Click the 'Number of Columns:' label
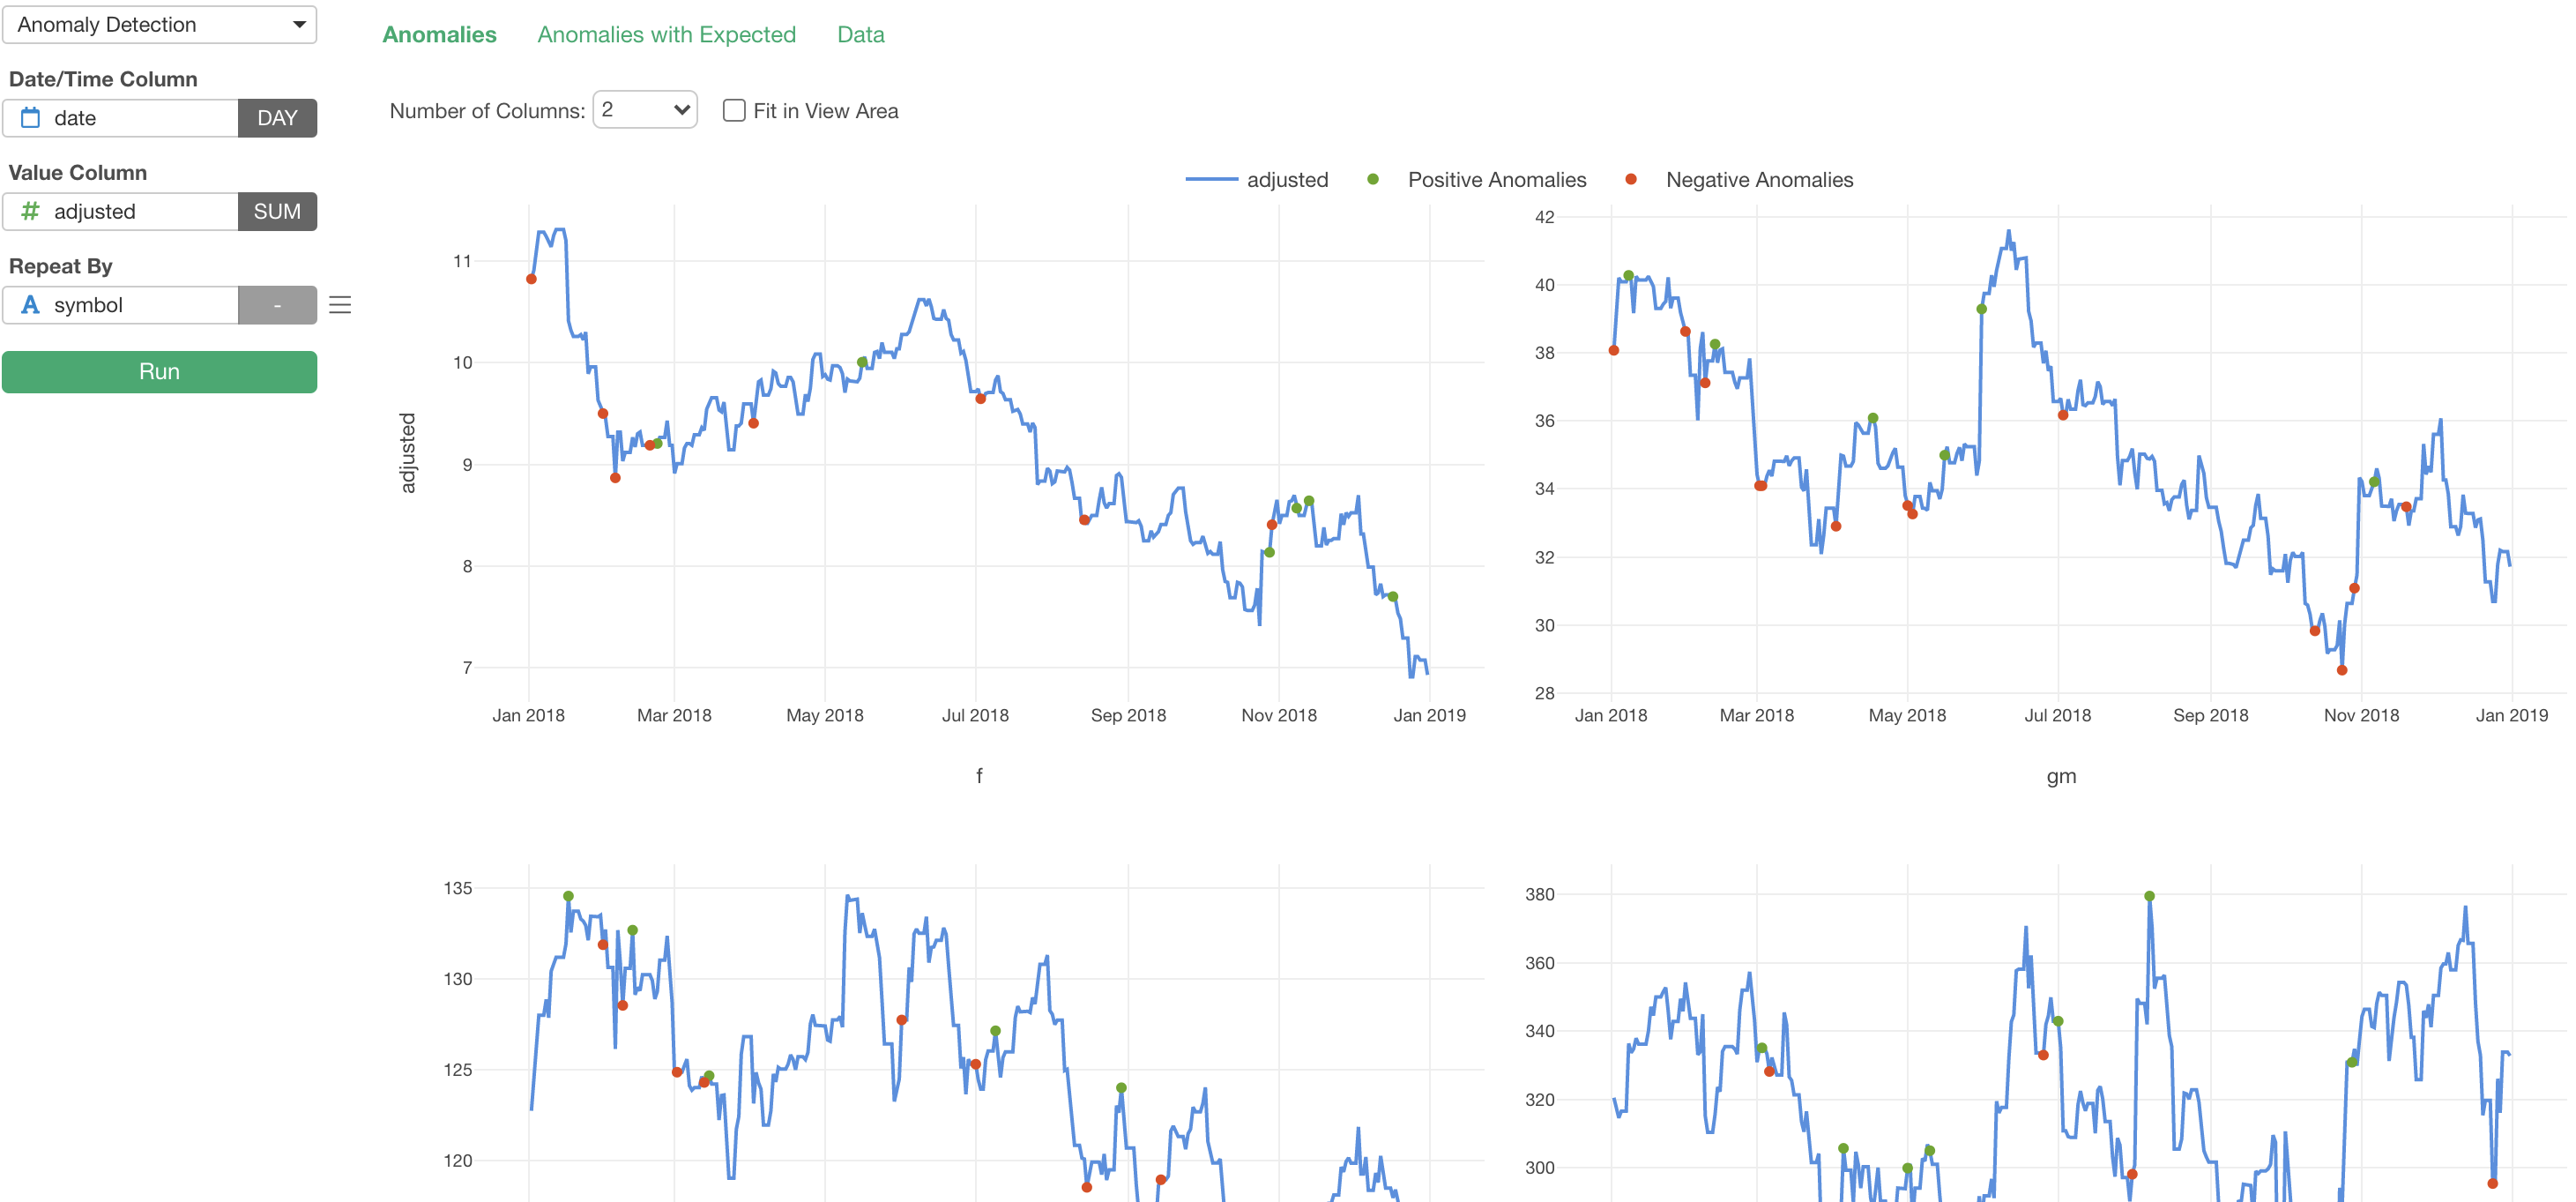Screen dimensions: 2576x1202 487,111
